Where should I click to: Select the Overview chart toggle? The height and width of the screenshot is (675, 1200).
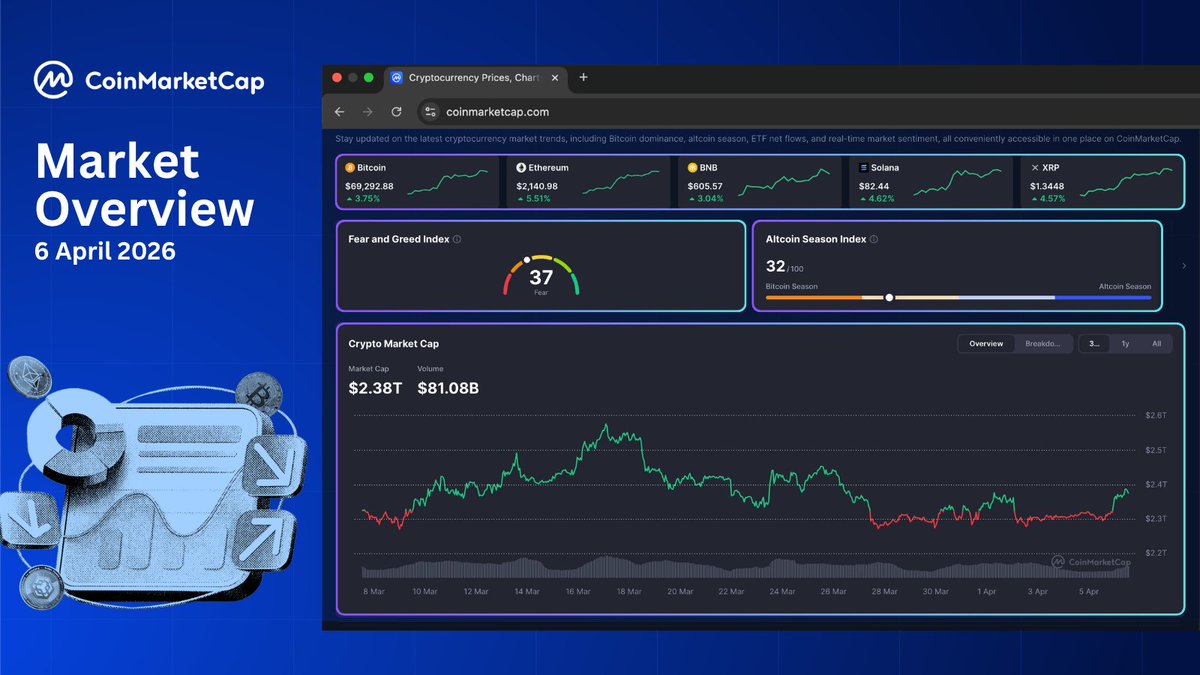(x=985, y=343)
